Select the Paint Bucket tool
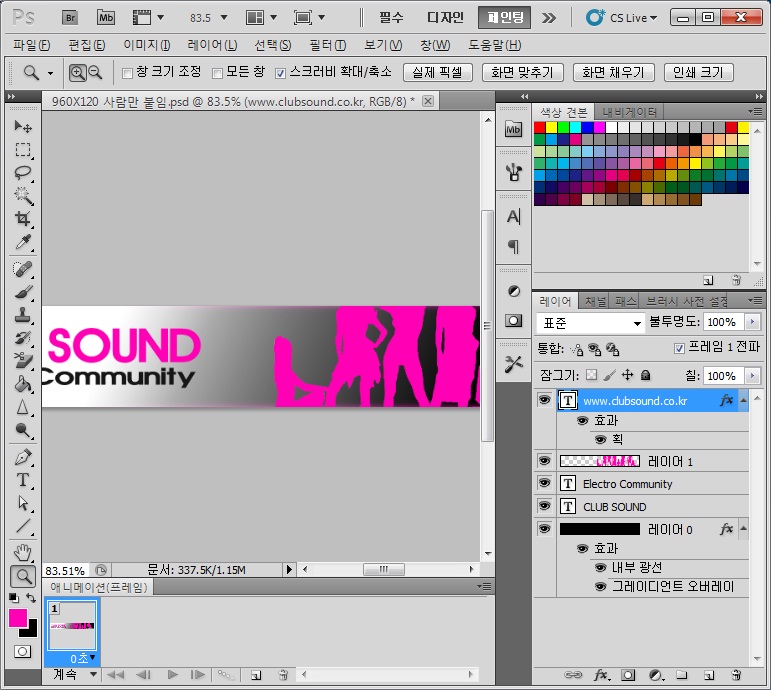 [x=23, y=384]
